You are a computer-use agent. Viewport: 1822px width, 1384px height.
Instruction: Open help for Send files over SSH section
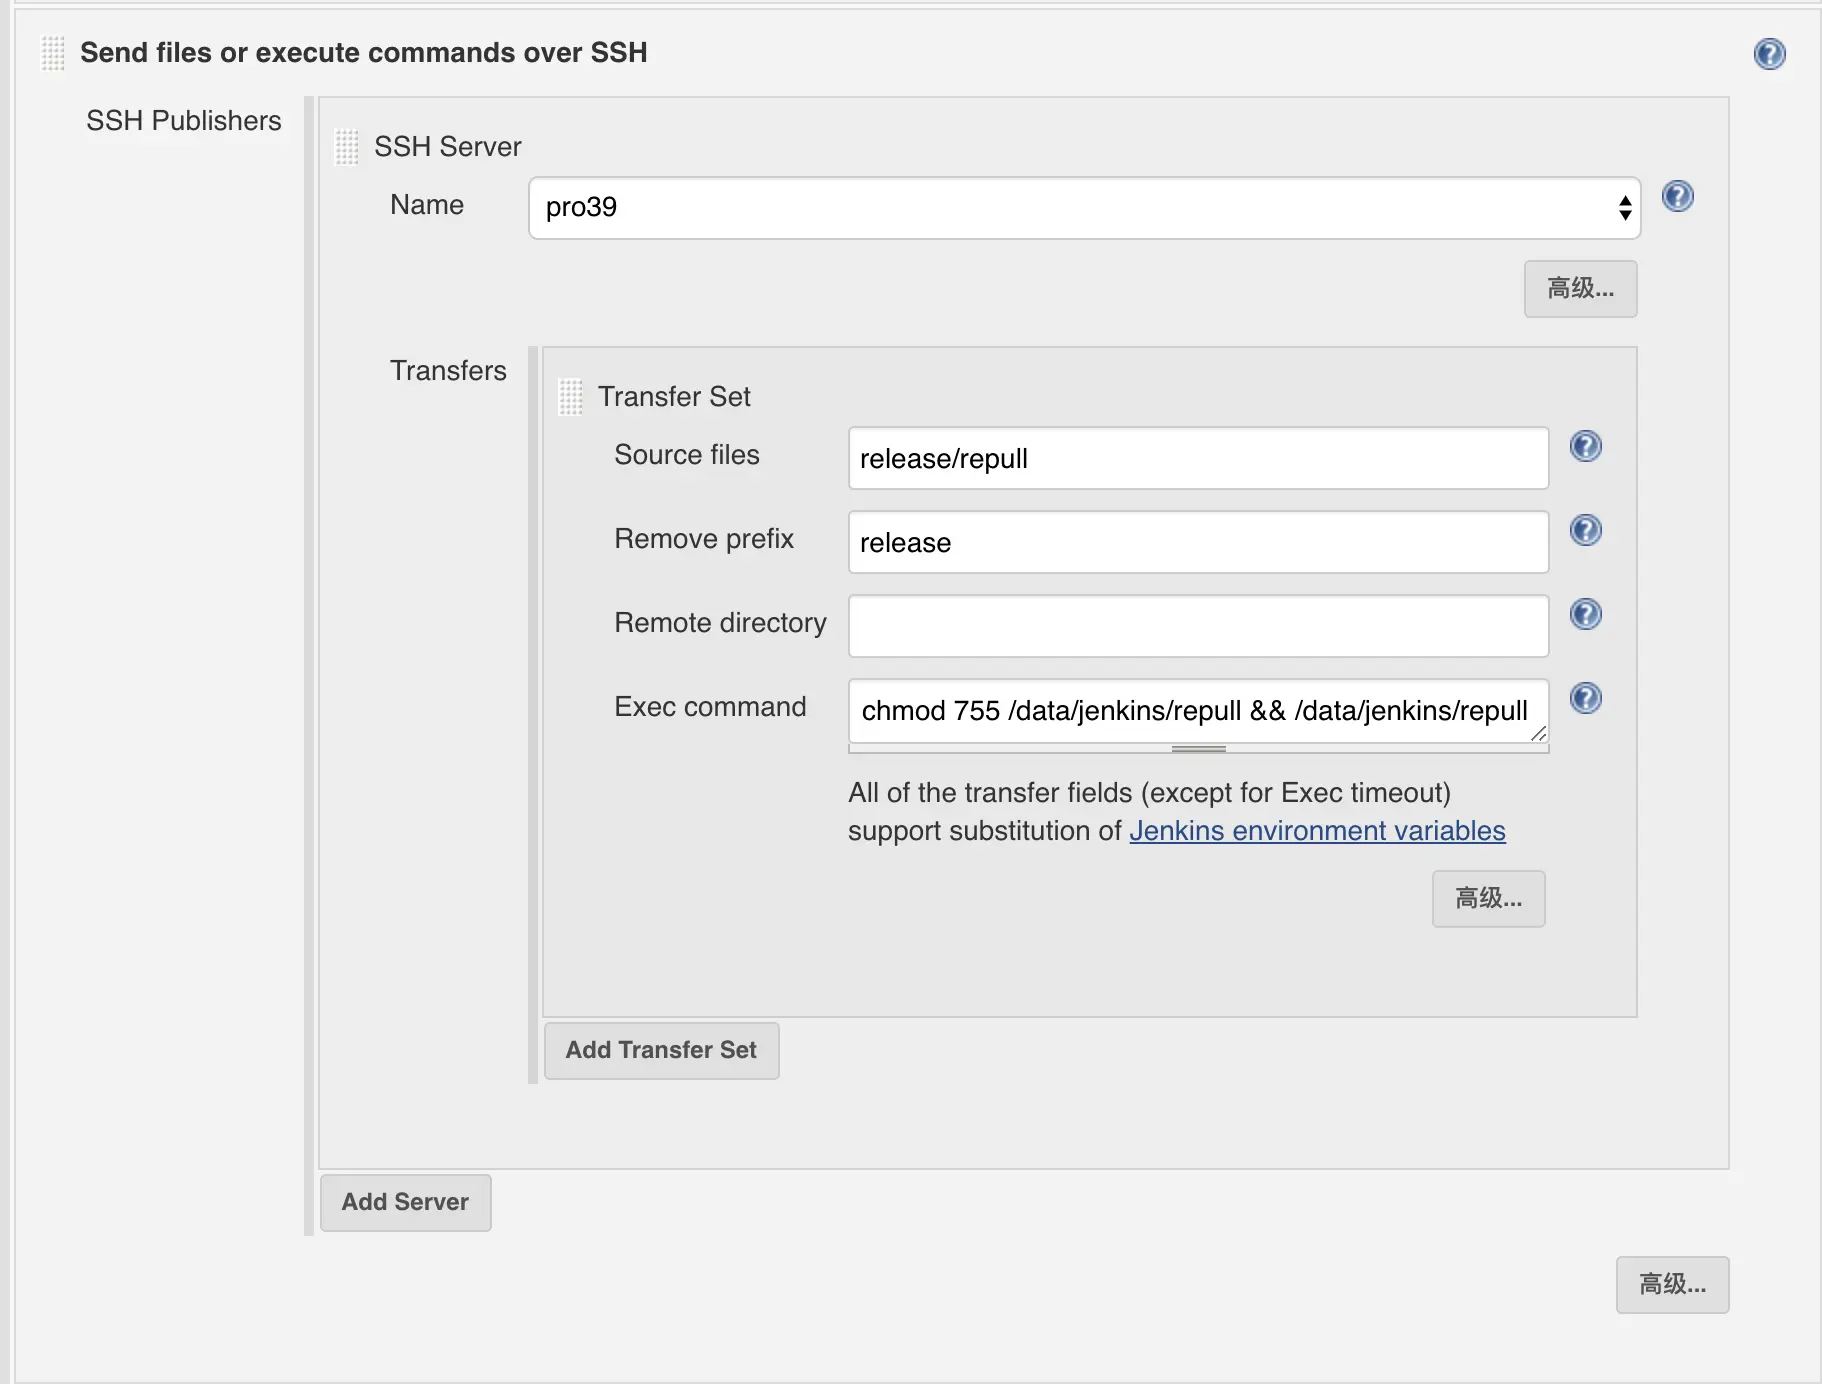1769,54
